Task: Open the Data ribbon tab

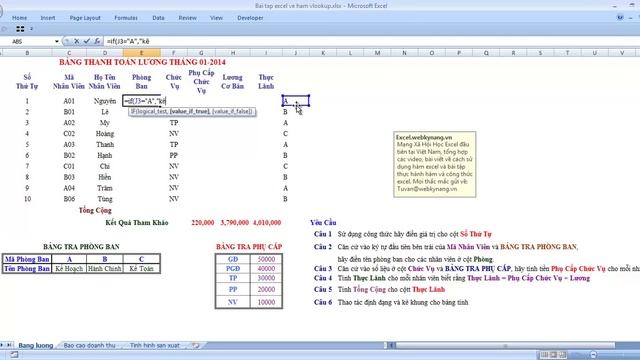Action: (158, 18)
